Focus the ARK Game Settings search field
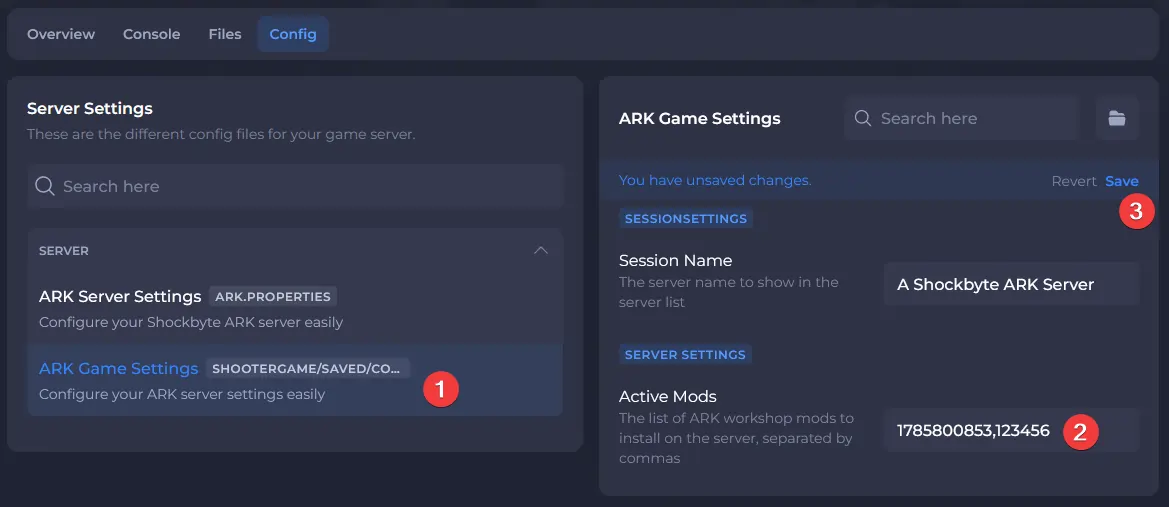The width and height of the screenshot is (1169, 507). pos(962,118)
